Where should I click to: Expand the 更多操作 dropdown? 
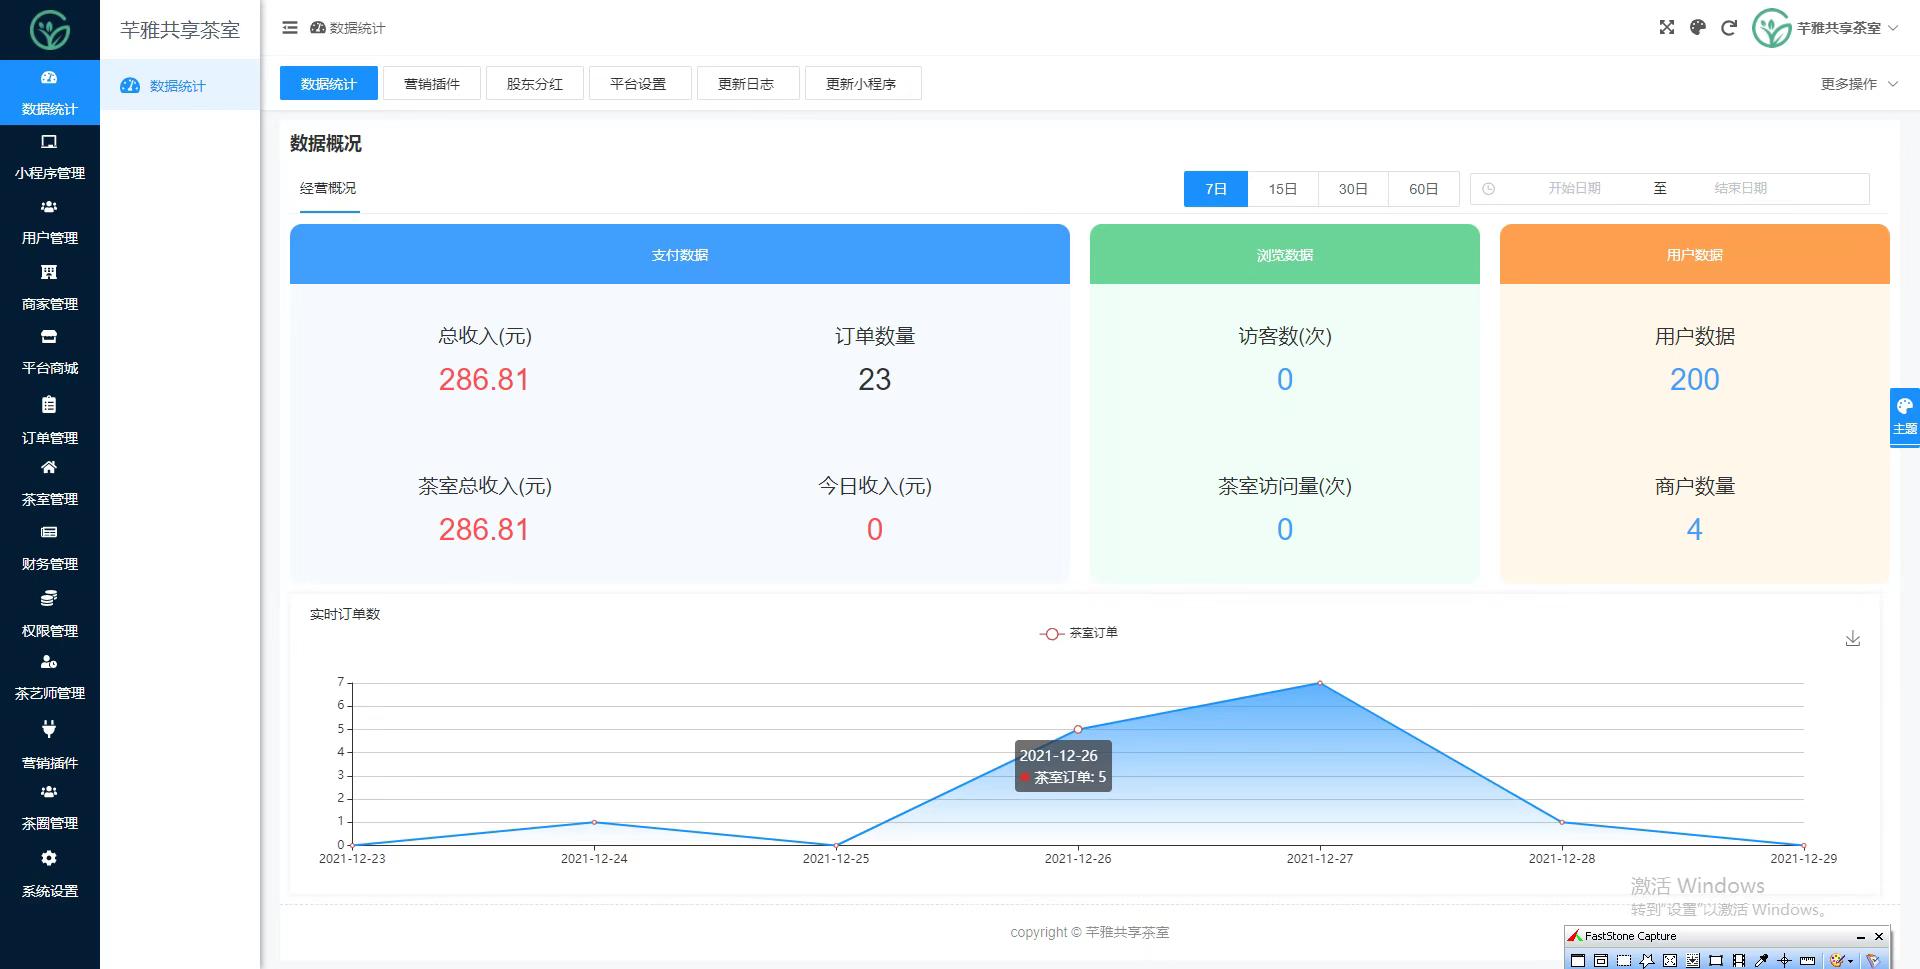(1858, 84)
